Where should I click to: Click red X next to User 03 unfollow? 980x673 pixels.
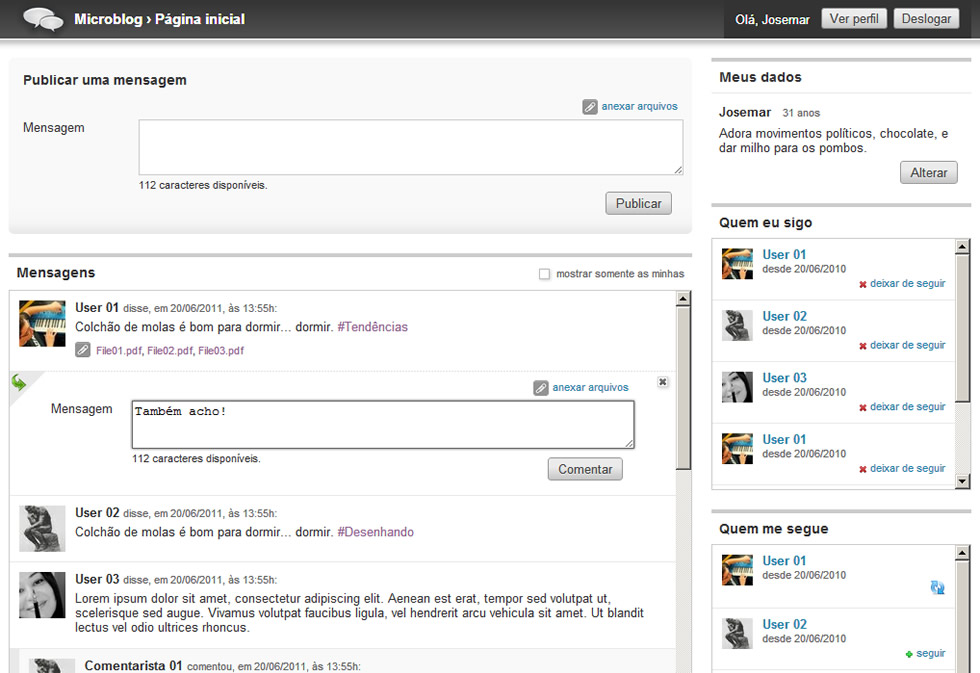(862, 407)
